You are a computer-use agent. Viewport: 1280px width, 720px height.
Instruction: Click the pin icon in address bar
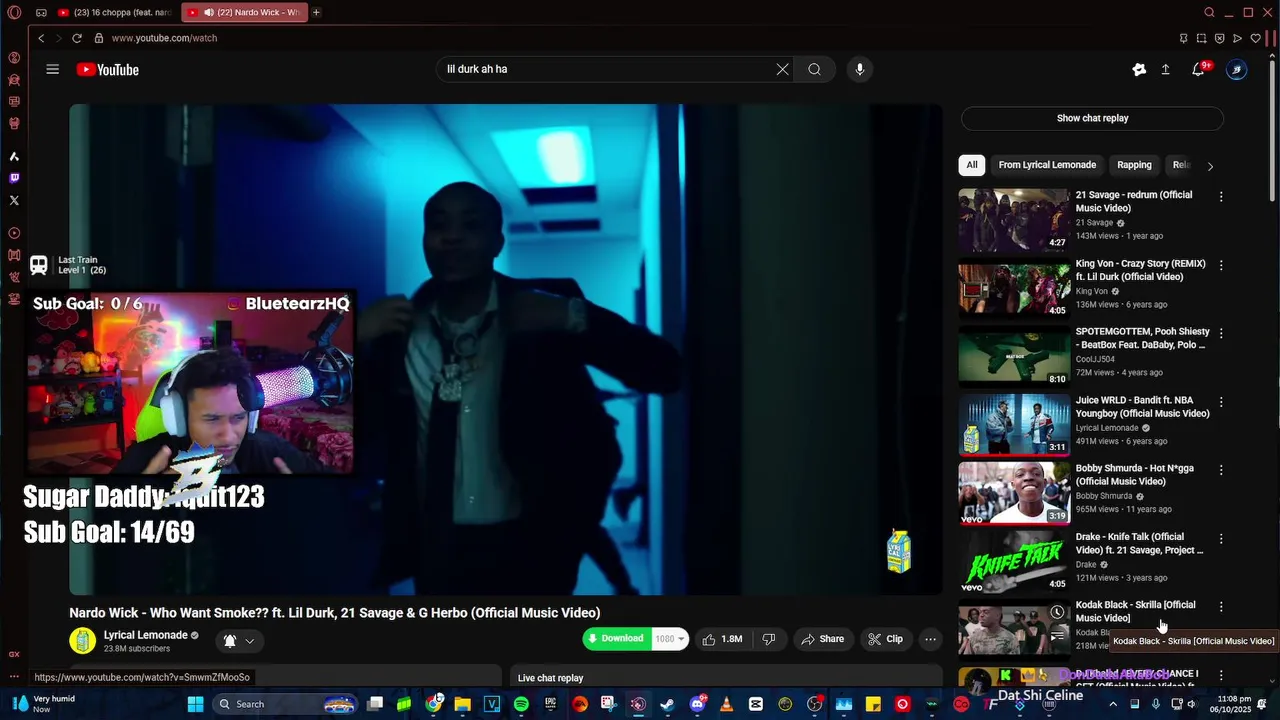1184,38
